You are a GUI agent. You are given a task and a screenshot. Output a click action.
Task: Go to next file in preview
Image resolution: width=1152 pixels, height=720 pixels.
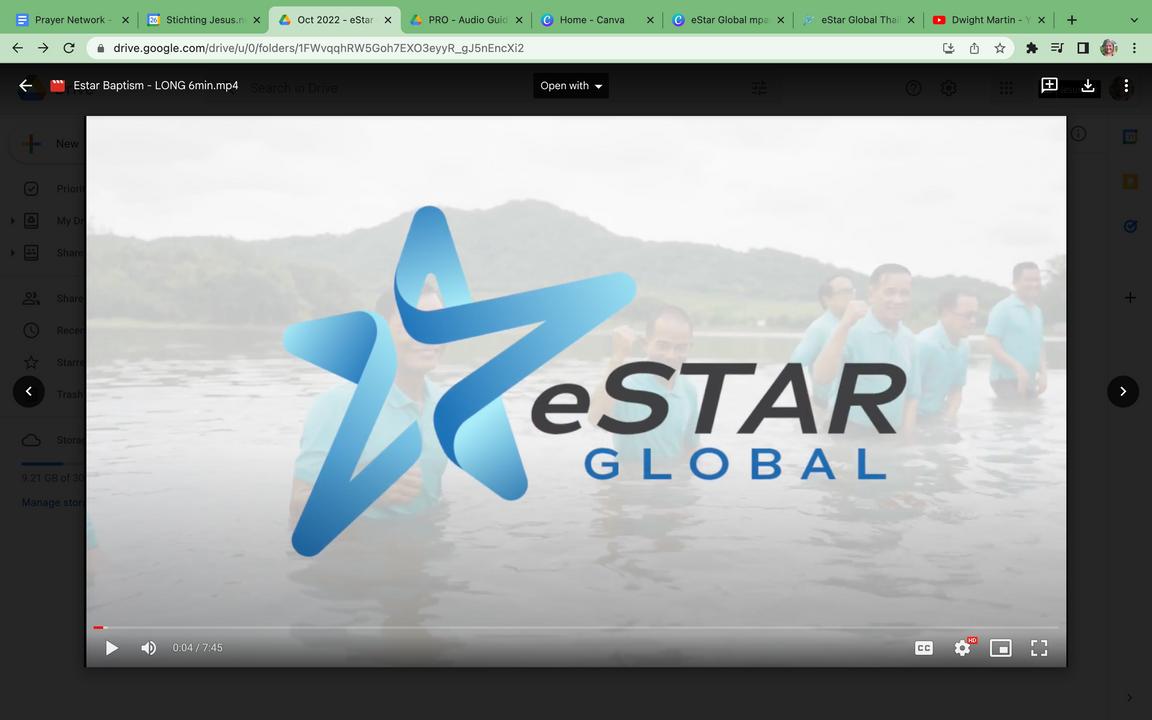point(1123,392)
